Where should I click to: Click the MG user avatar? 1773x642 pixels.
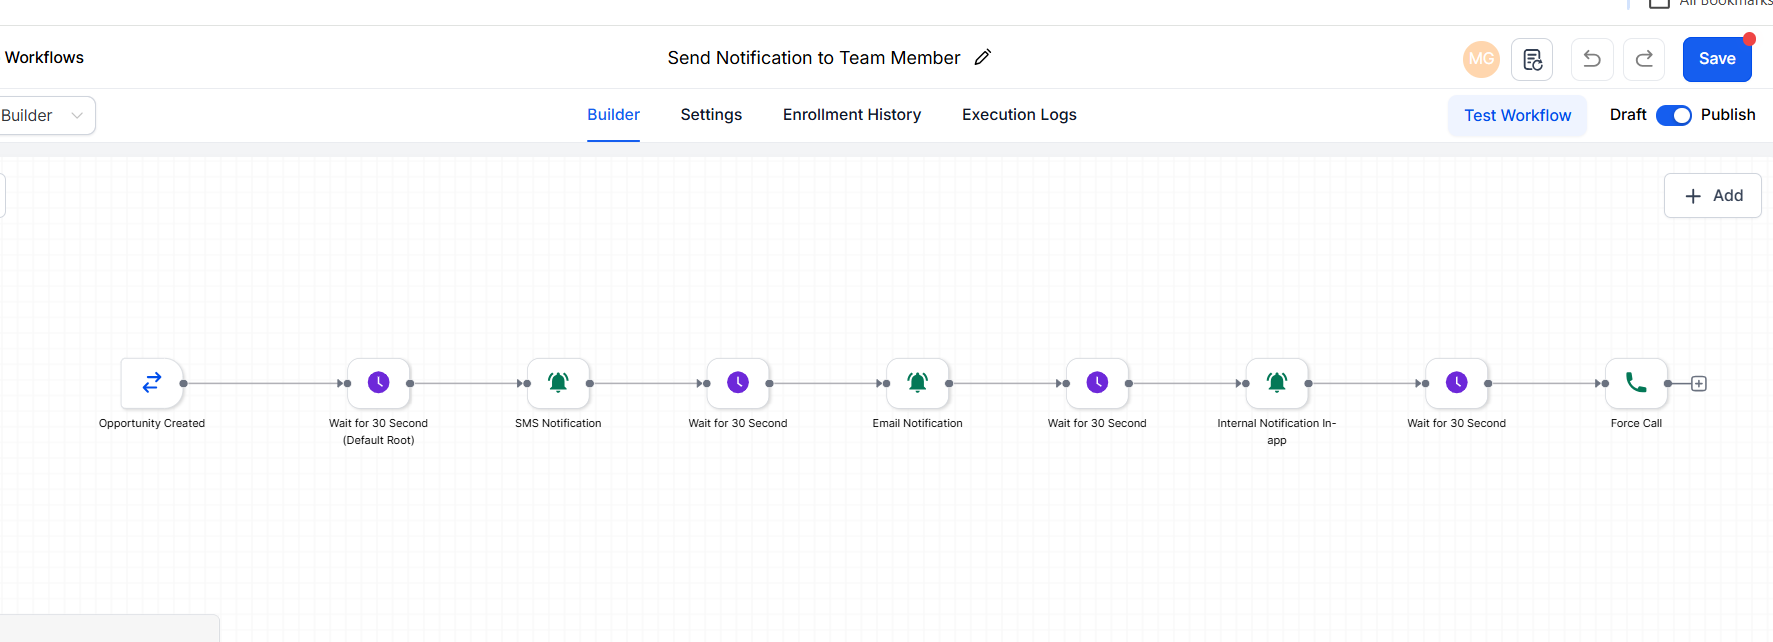coord(1481,59)
